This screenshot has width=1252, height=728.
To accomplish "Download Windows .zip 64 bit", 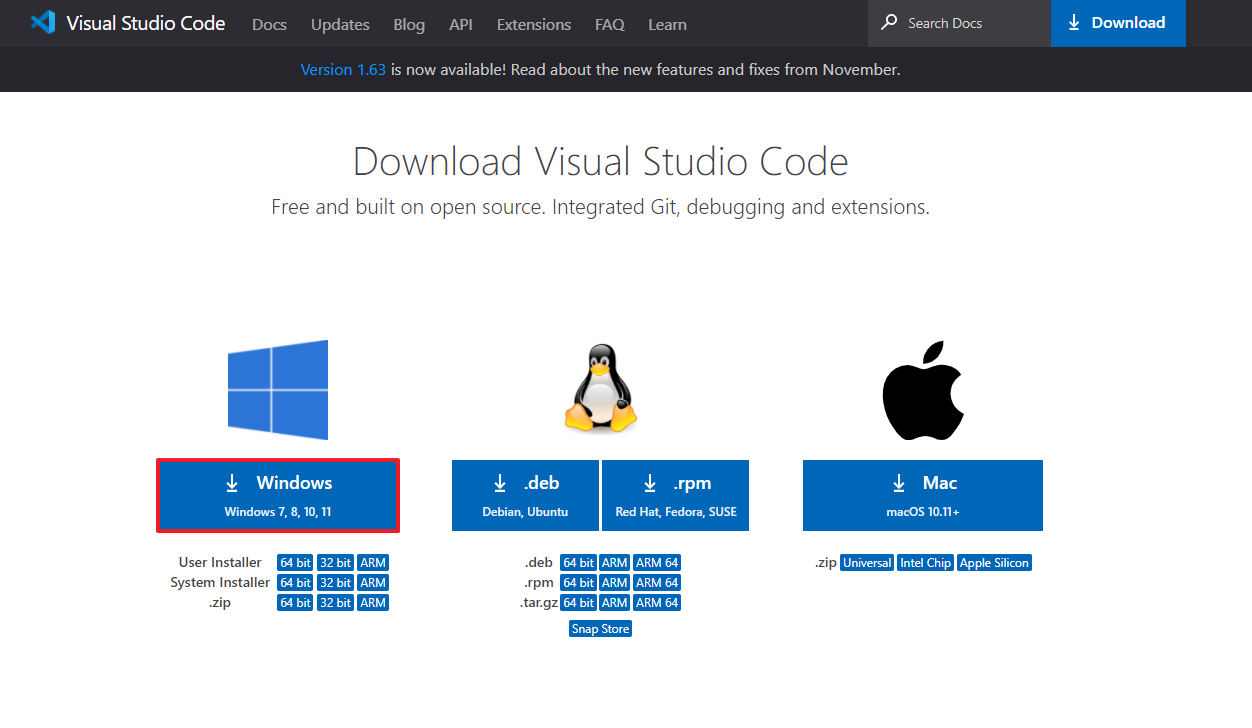I will coord(295,603).
